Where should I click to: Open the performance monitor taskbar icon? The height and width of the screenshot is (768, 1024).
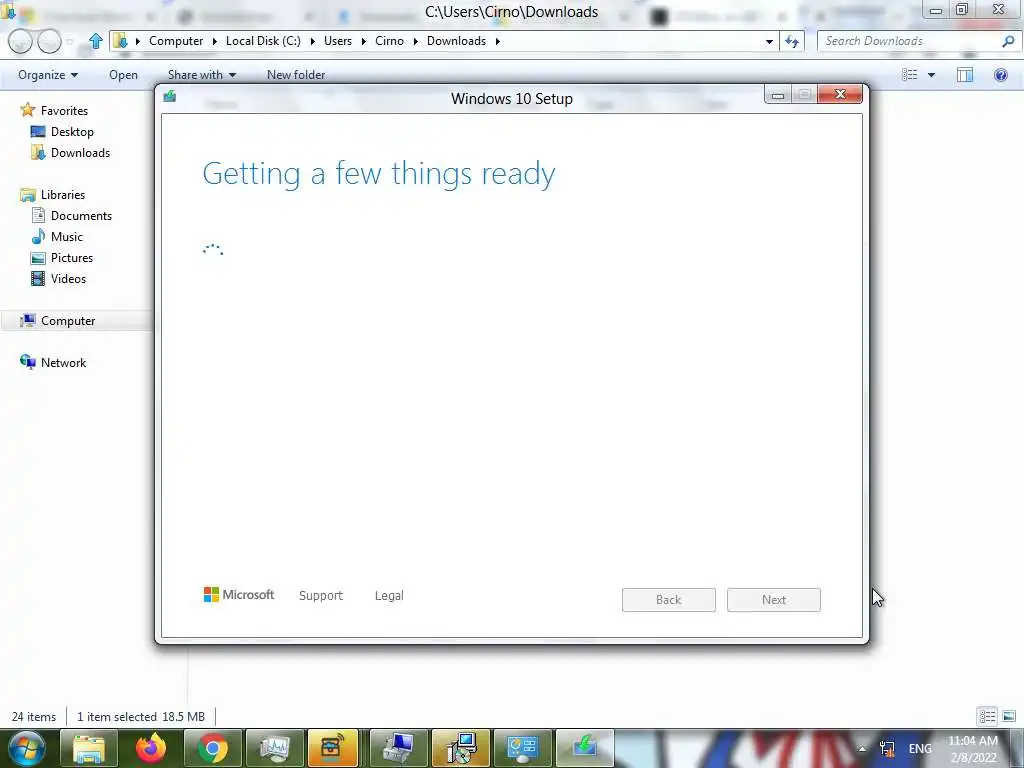[274, 748]
